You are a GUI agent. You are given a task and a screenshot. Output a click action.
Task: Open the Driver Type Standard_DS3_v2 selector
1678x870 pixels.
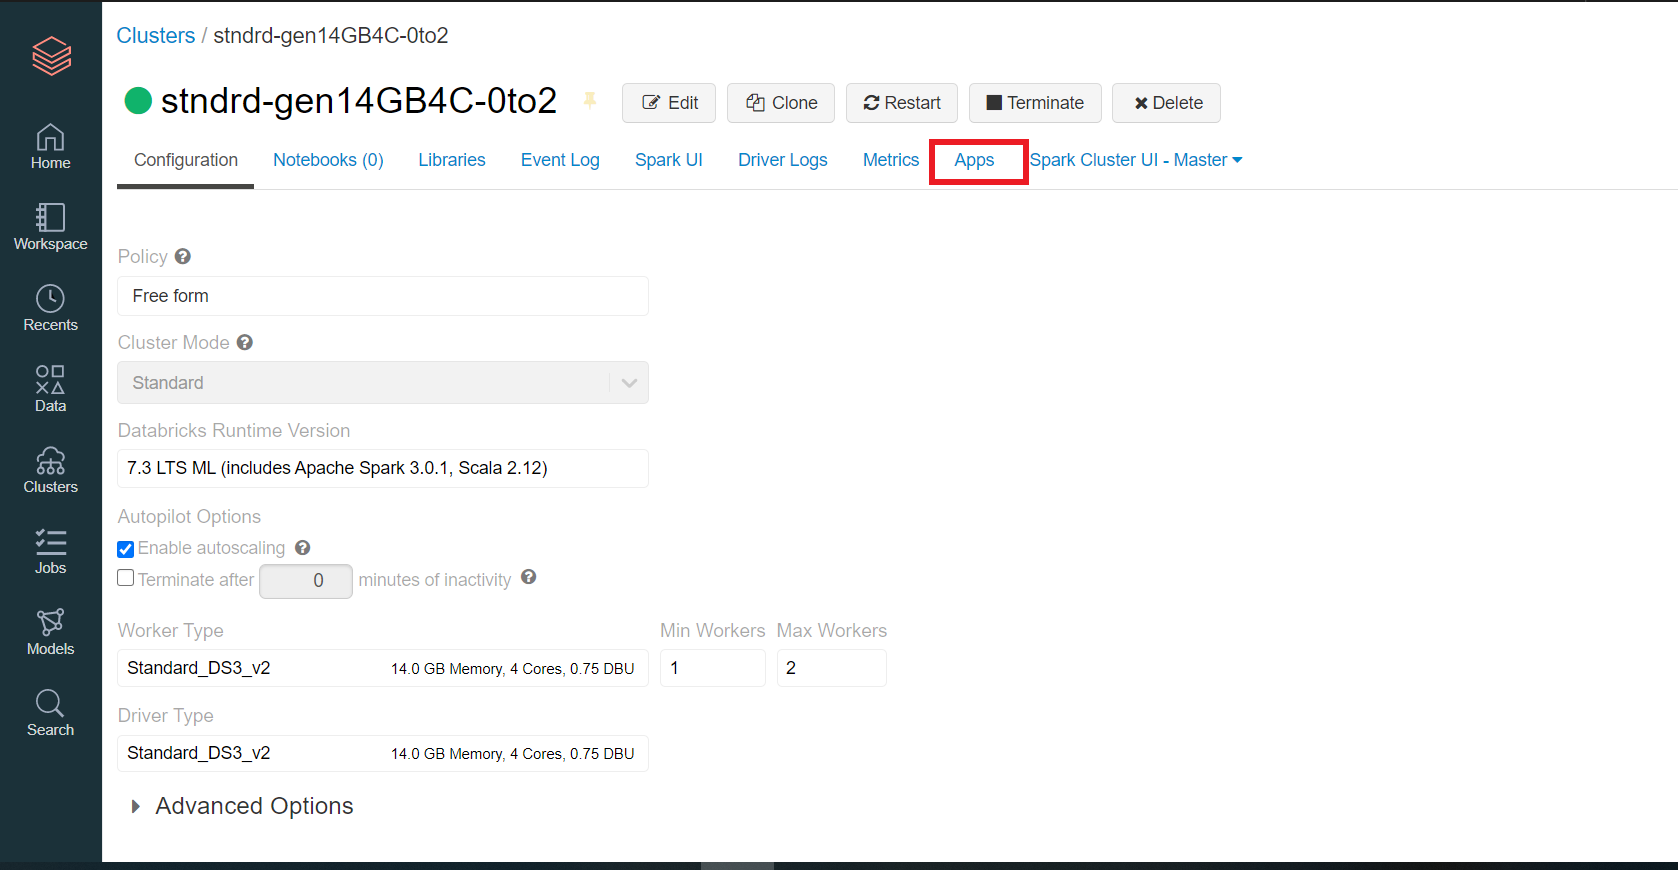(x=383, y=753)
